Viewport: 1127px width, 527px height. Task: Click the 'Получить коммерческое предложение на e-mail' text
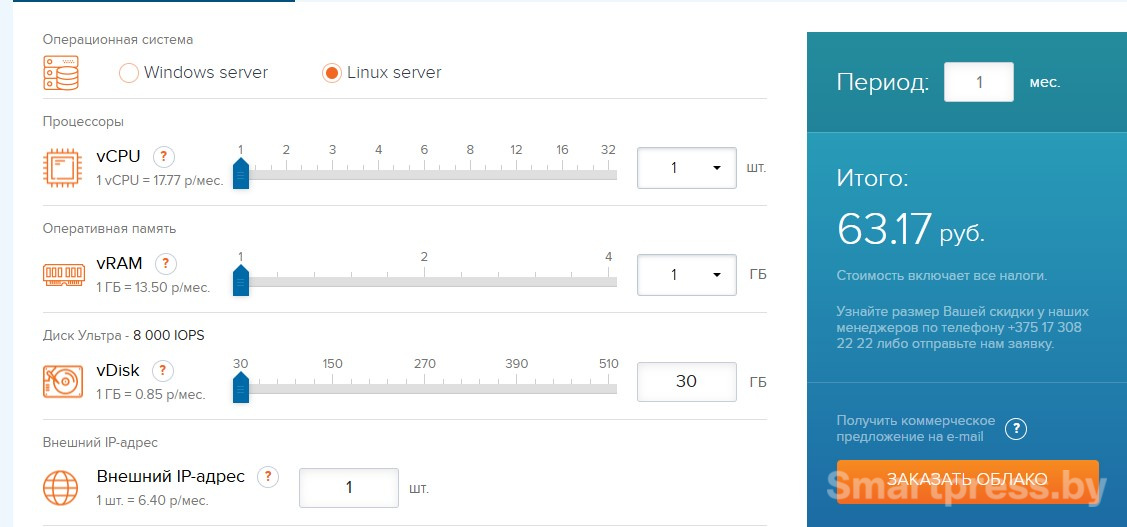(916, 429)
